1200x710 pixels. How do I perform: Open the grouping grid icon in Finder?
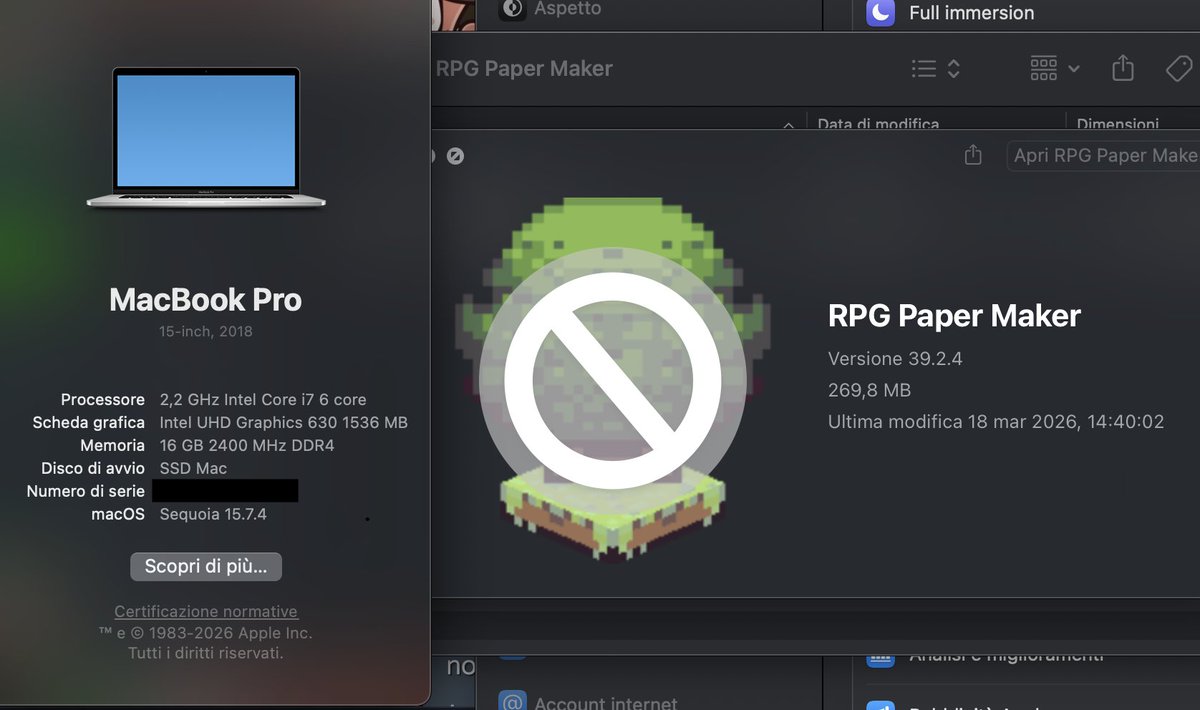[x=1044, y=68]
